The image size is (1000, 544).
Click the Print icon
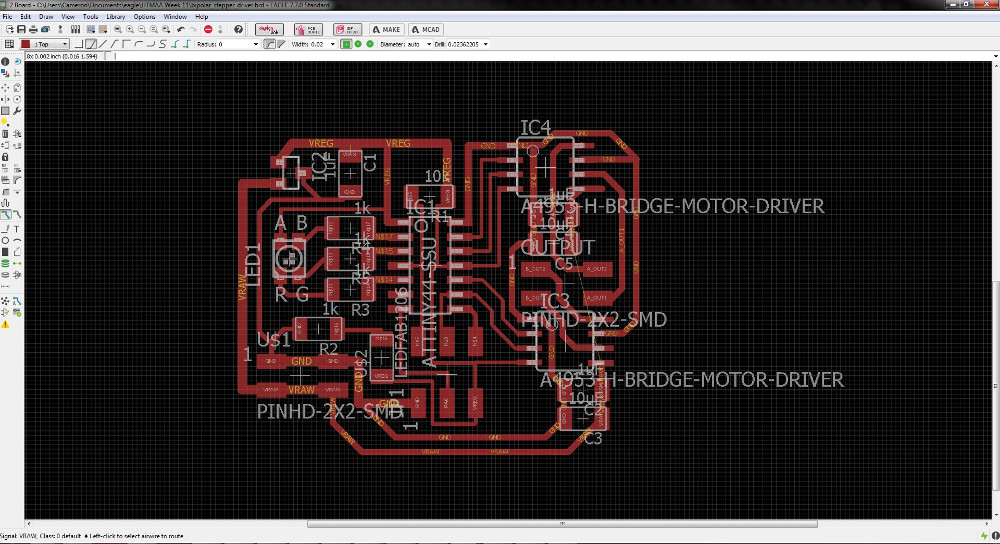point(33,29)
